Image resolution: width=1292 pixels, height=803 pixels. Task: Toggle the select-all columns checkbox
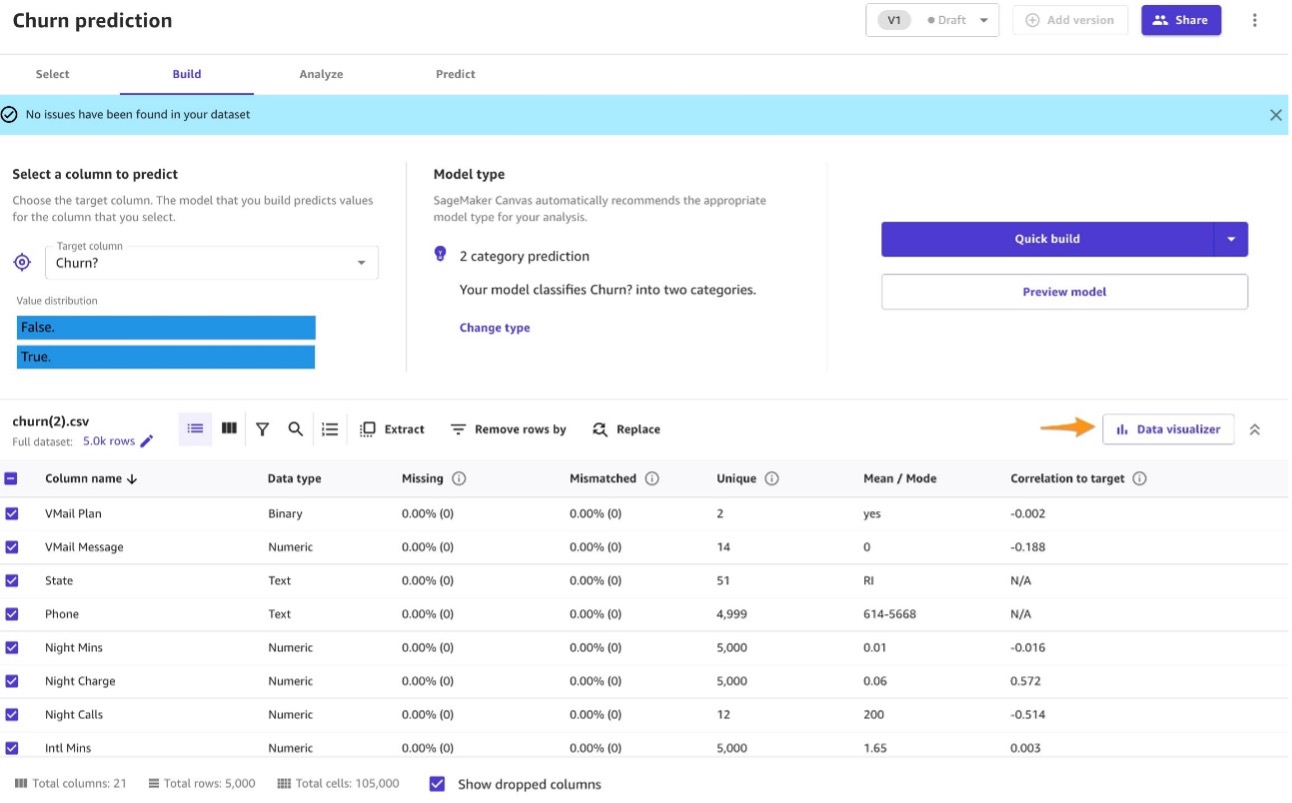click(x=11, y=479)
